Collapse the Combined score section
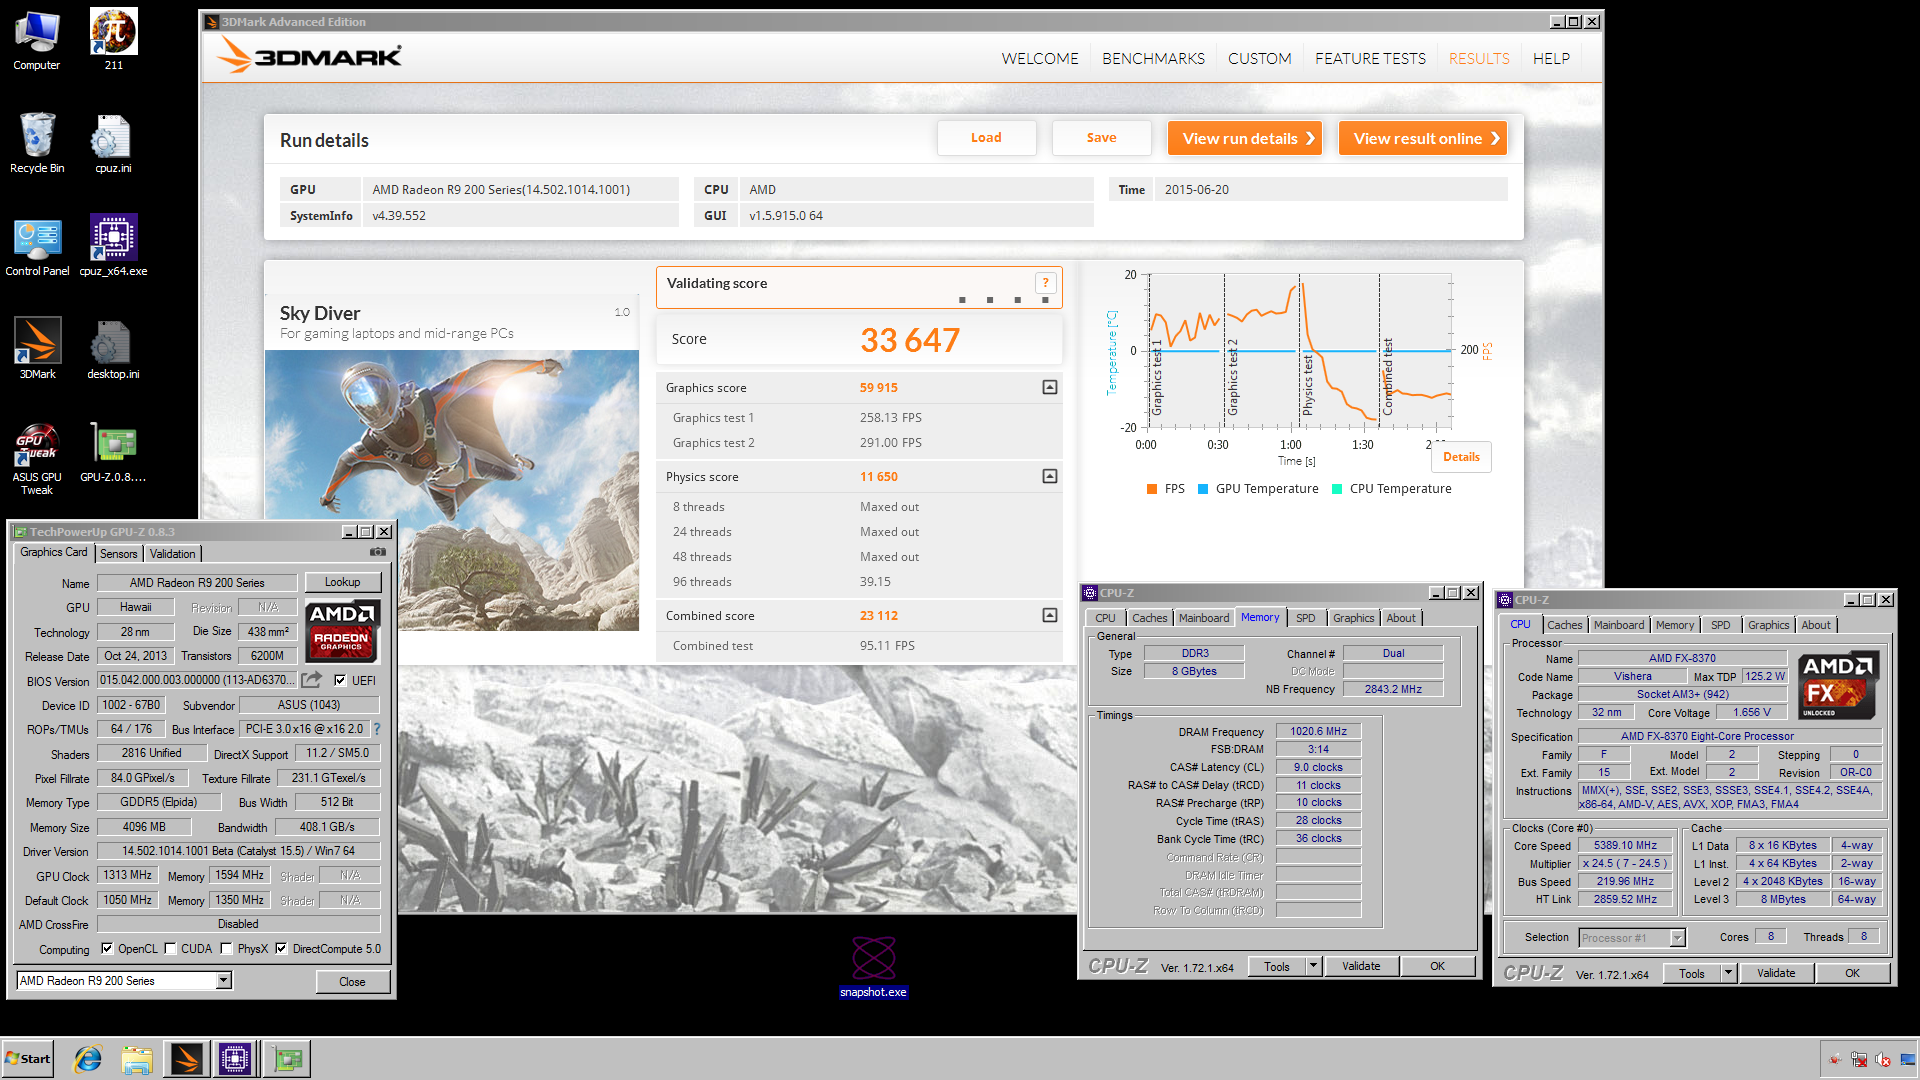Image resolution: width=1920 pixels, height=1080 pixels. point(1050,615)
